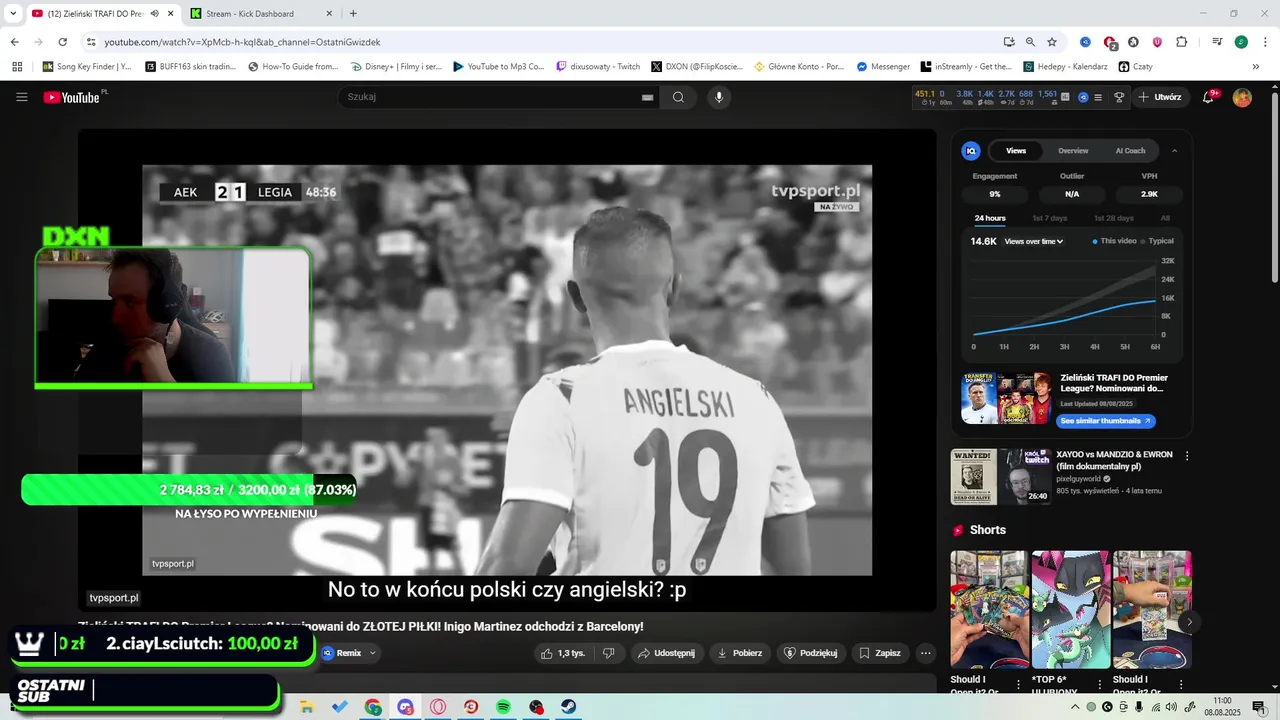Open Chrome three-dot menu
The width and height of the screenshot is (1280, 720).
(x=1263, y=42)
